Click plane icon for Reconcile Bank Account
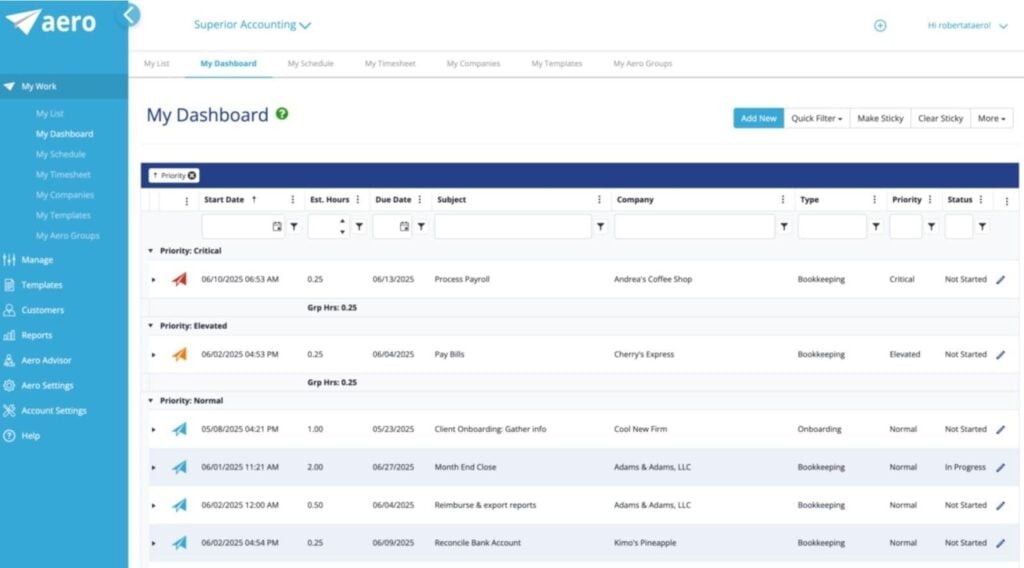 point(180,543)
